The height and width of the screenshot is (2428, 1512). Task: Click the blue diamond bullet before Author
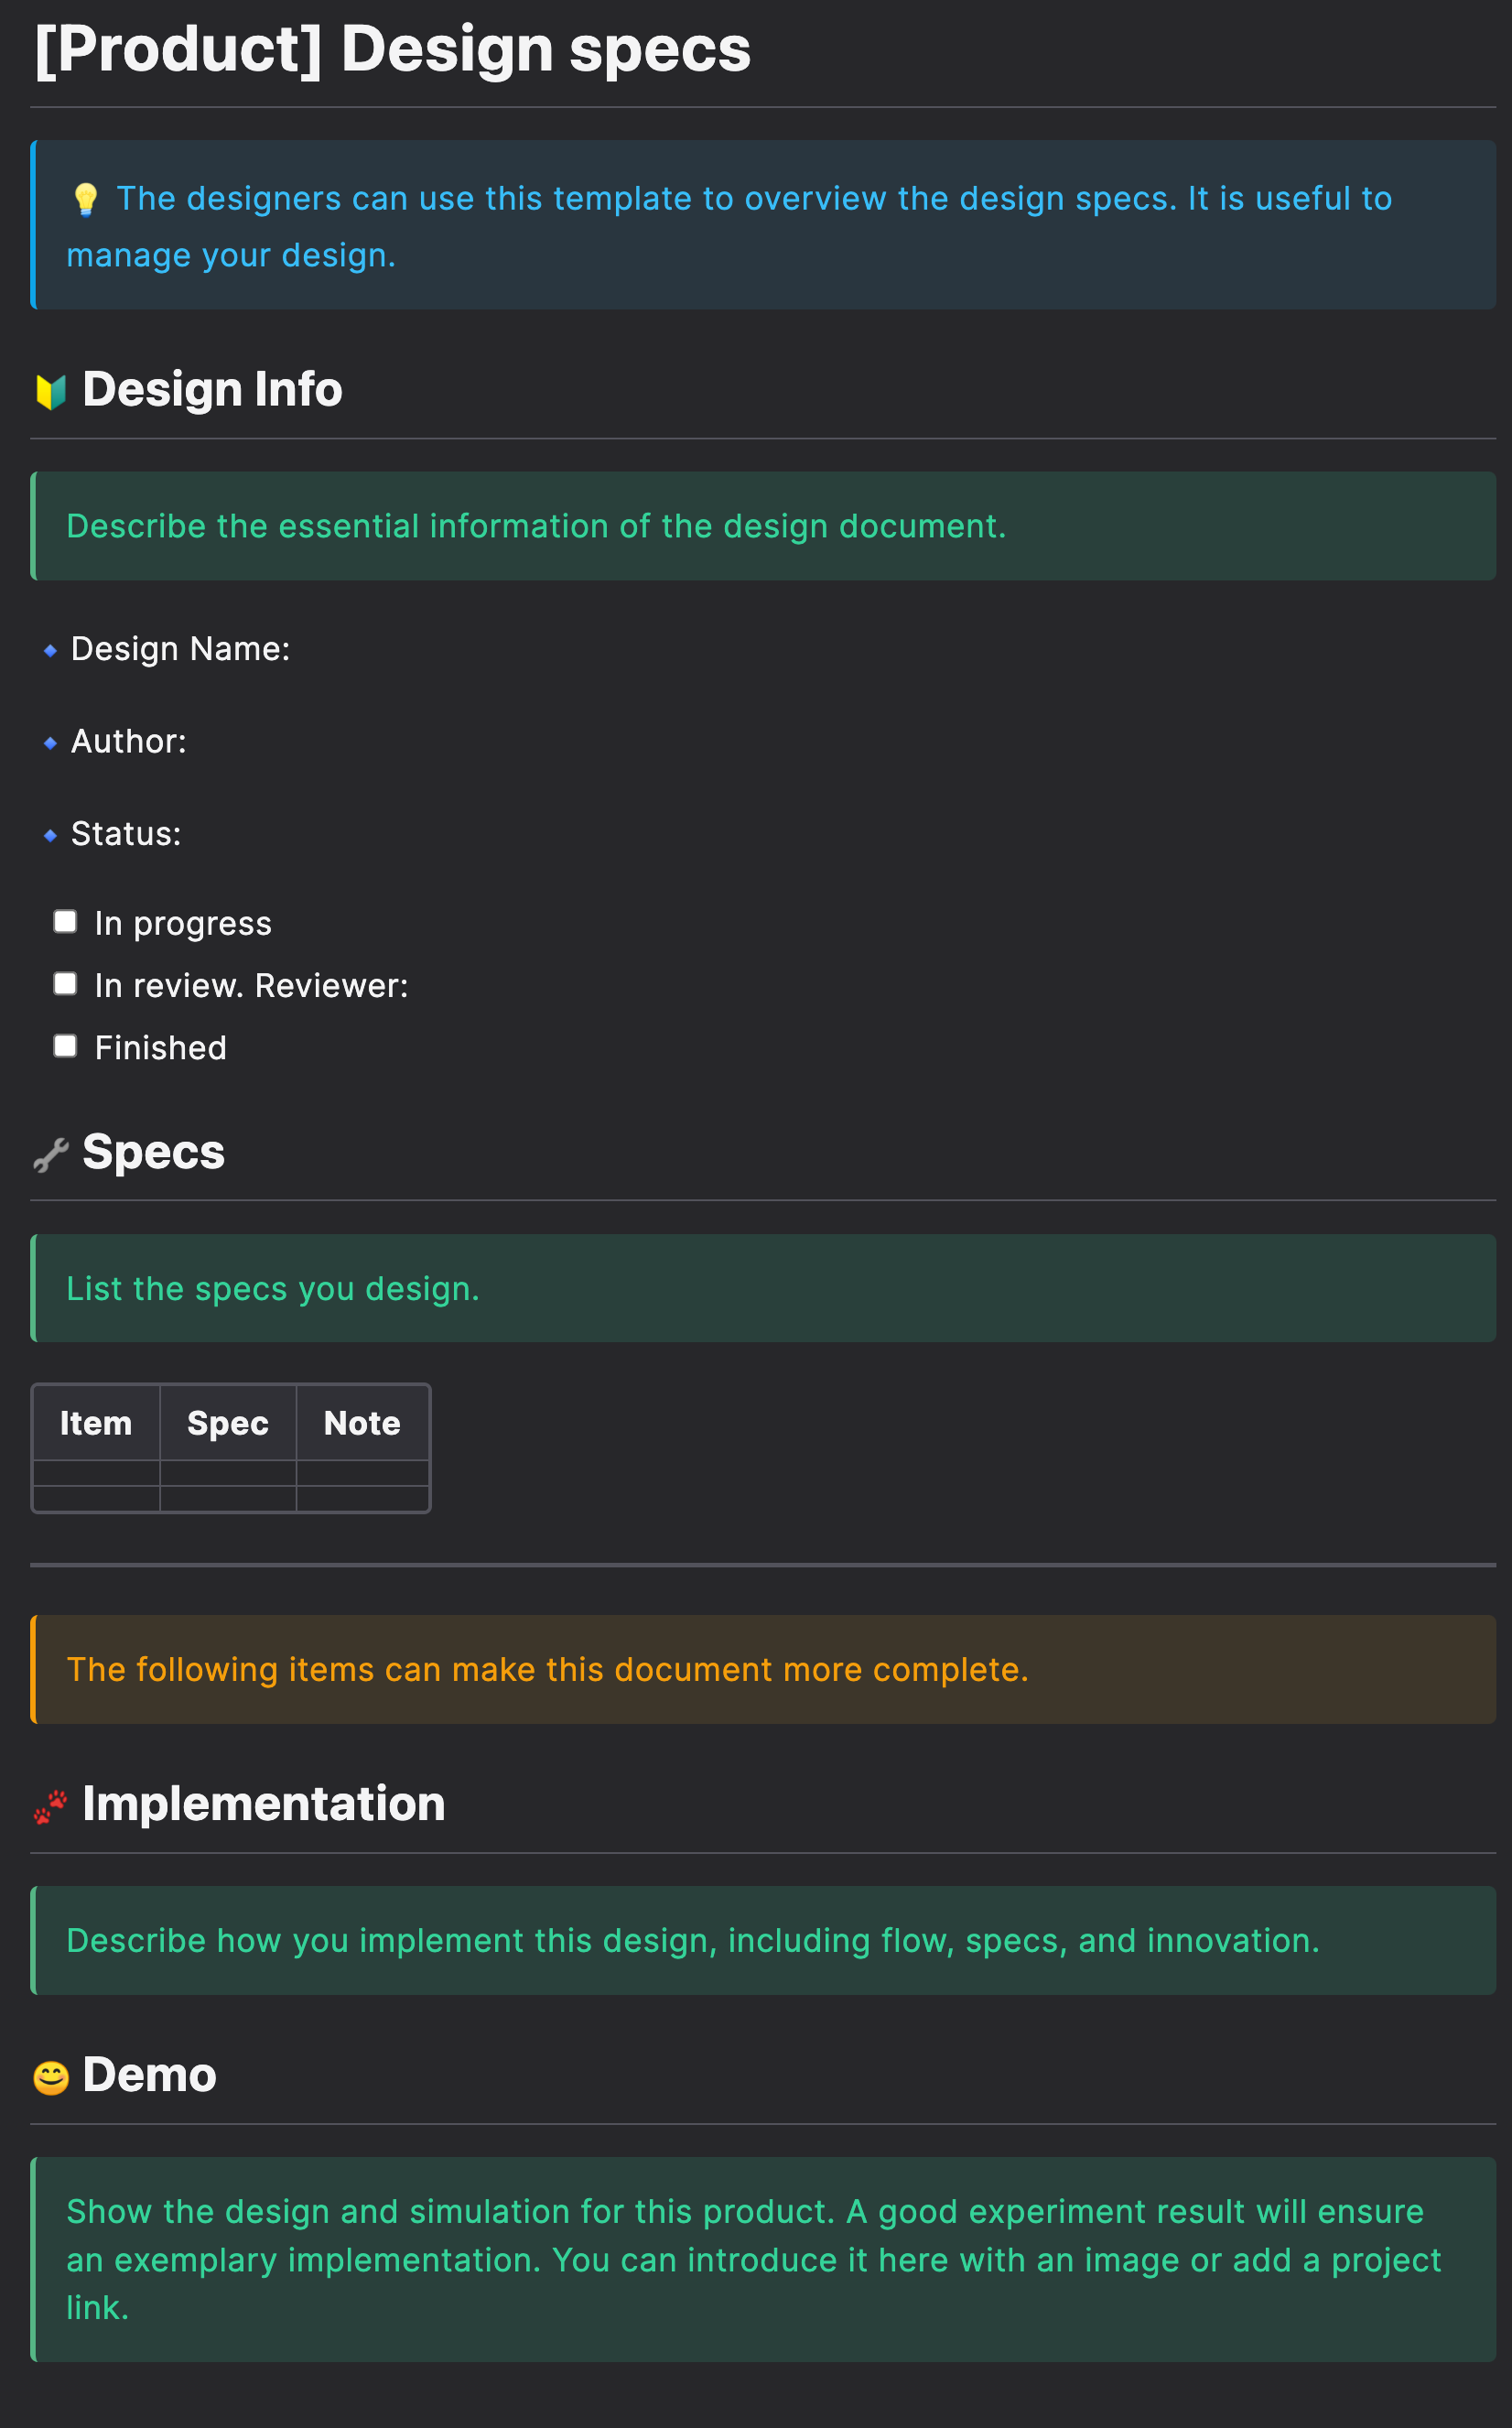[51, 743]
